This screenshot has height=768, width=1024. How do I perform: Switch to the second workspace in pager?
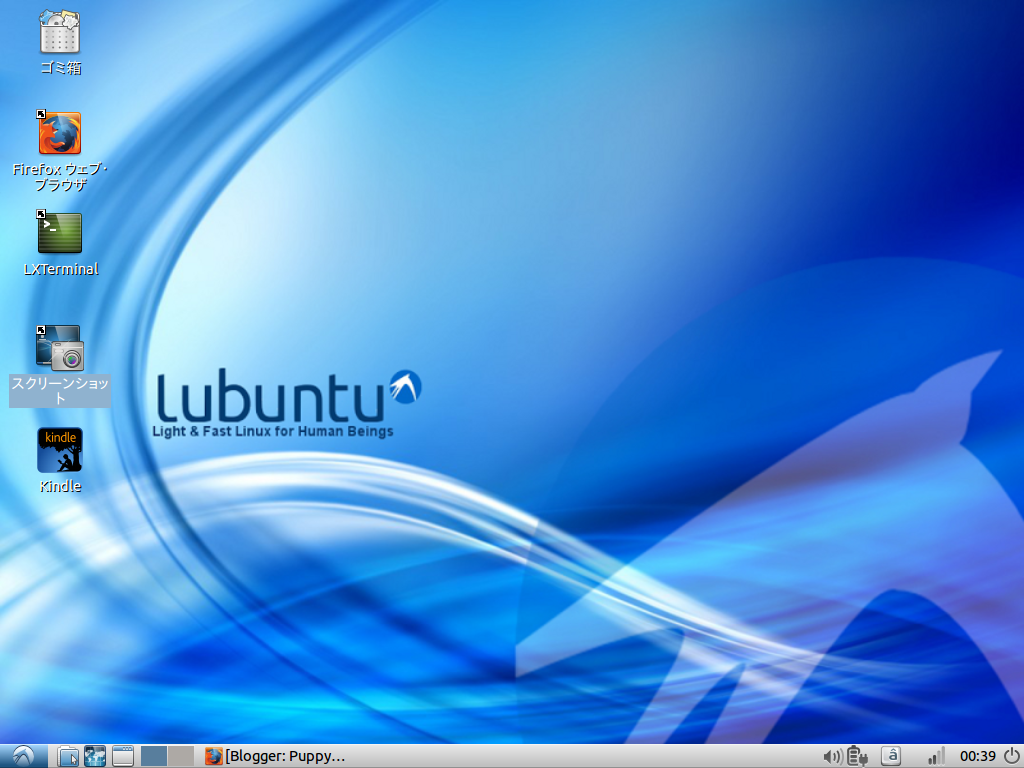[x=181, y=756]
